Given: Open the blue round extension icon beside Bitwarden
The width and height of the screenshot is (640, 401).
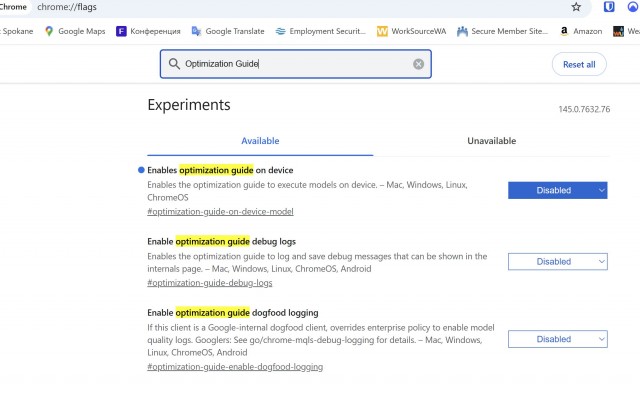Looking at the screenshot, I should pos(633,7).
